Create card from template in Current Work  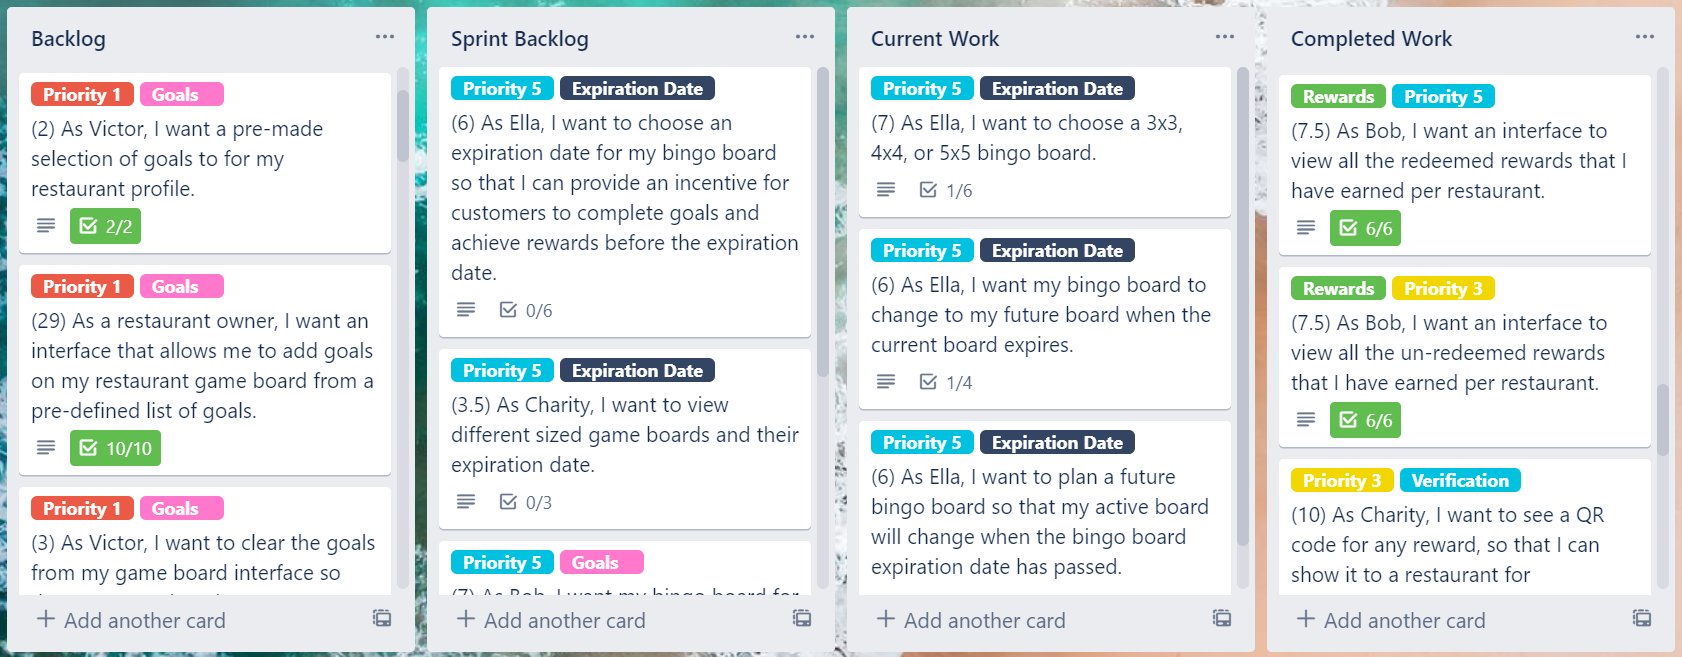[x=1222, y=618]
